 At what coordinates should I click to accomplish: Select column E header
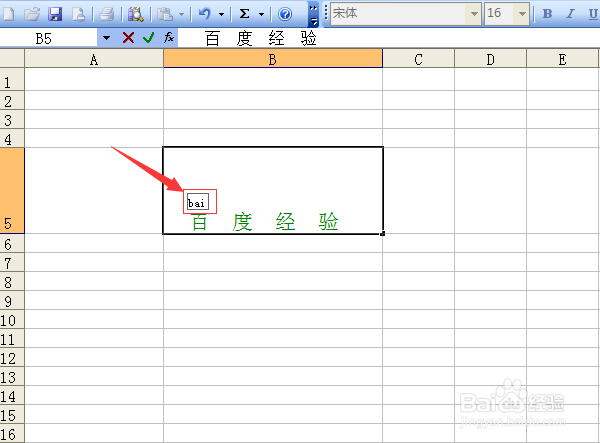(x=562, y=59)
